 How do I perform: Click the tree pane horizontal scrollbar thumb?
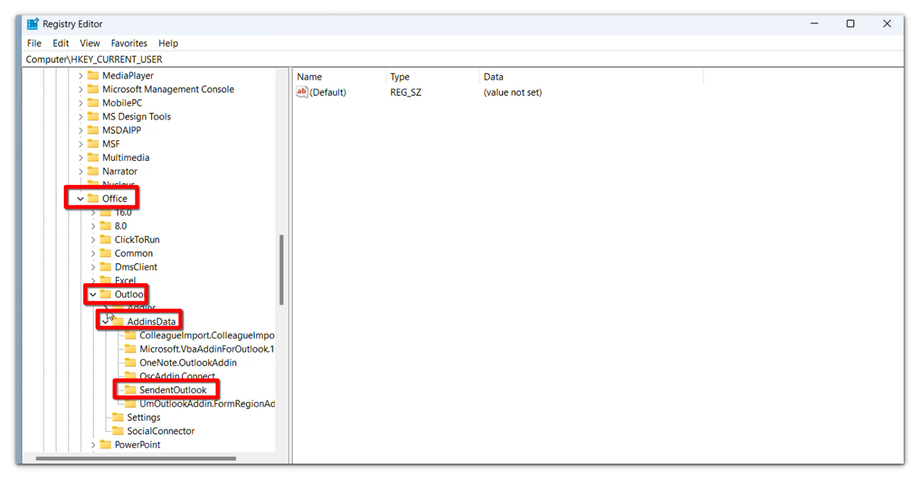[x=136, y=458]
